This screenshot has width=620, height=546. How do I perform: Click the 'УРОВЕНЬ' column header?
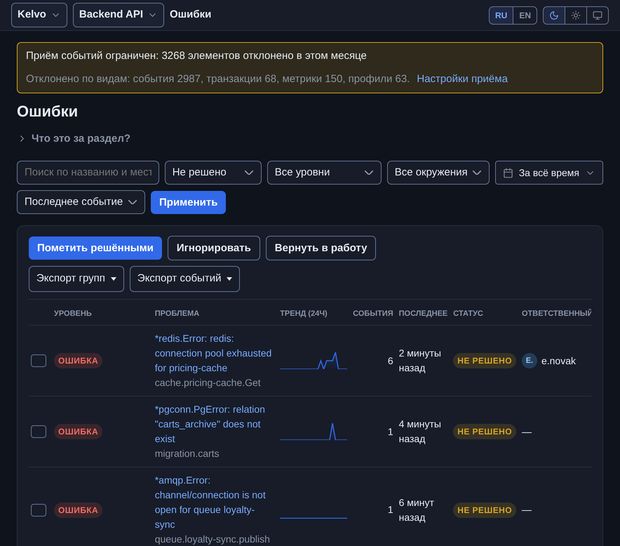tap(73, 313)
